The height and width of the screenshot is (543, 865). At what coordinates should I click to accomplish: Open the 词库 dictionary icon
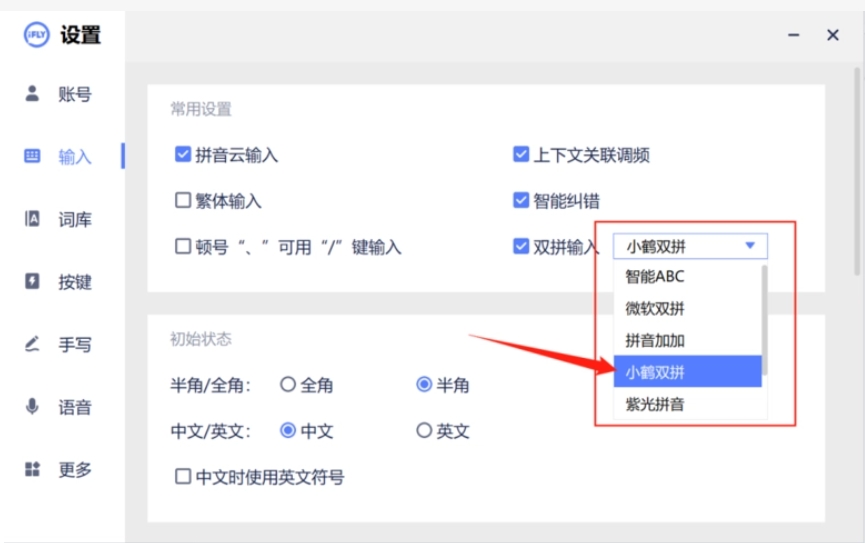coord(32,219)
